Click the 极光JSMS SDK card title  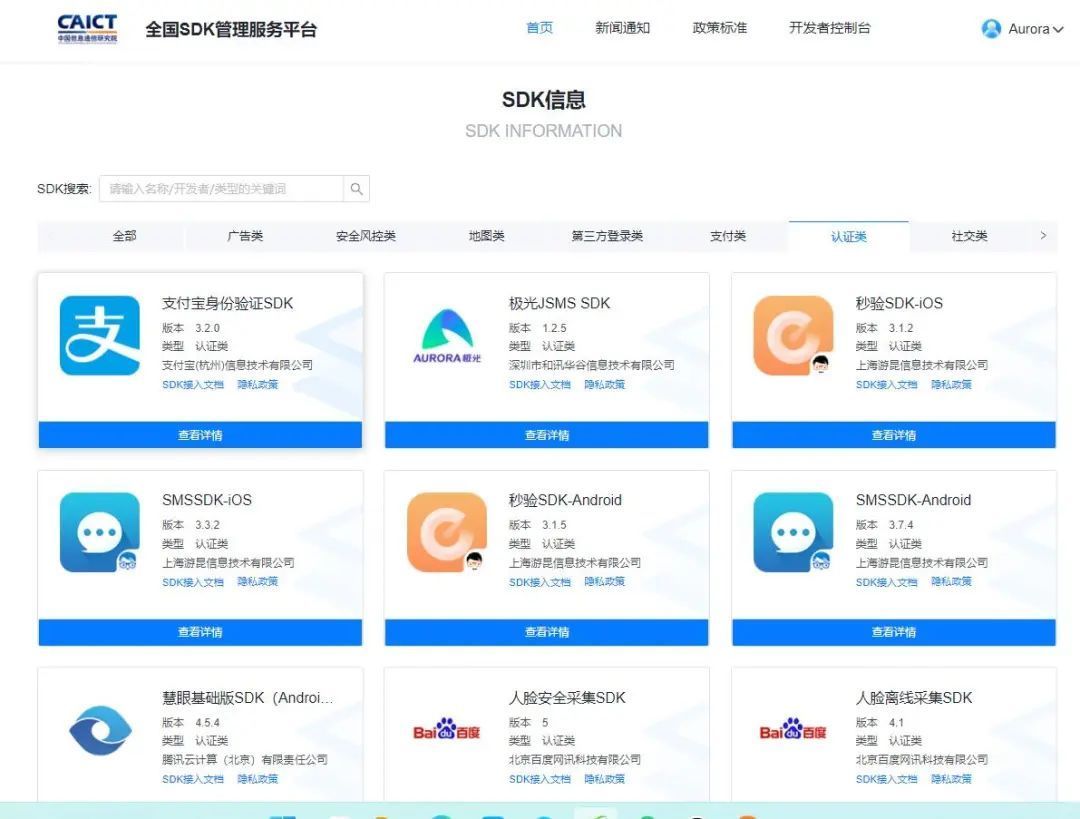point(559,303)
